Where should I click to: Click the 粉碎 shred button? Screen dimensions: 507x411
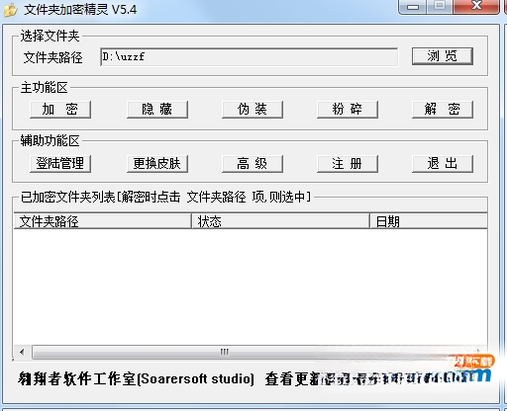pos(347,109)
